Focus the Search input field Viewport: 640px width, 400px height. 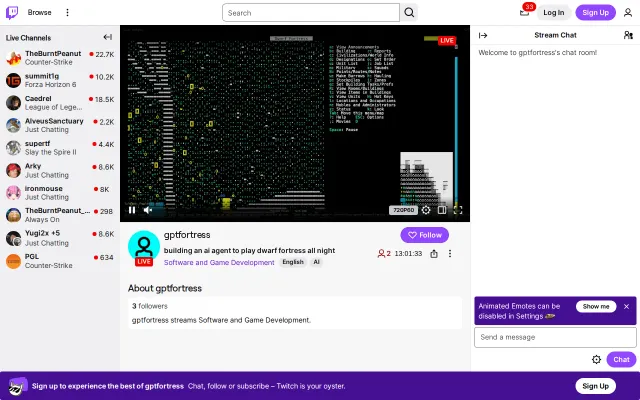[311, 13]
